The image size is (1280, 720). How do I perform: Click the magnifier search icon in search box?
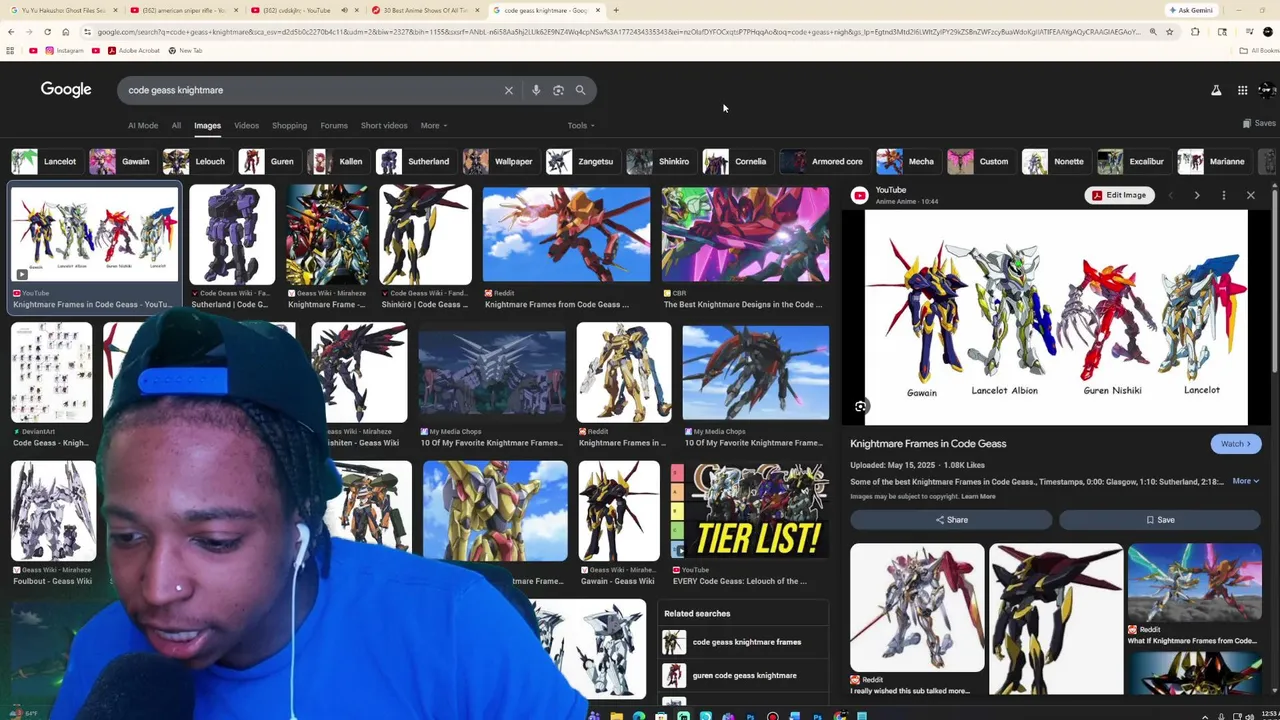pos(580,90)
